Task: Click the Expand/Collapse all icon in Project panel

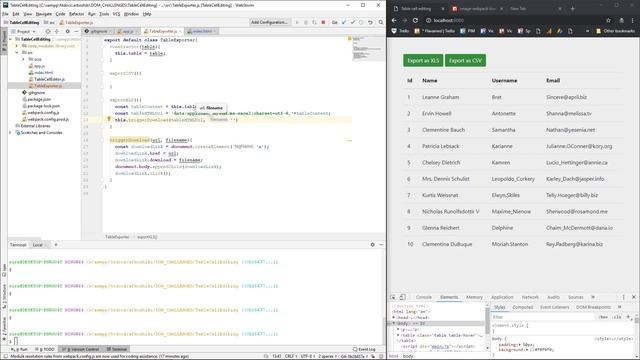Action: (57, 31)
